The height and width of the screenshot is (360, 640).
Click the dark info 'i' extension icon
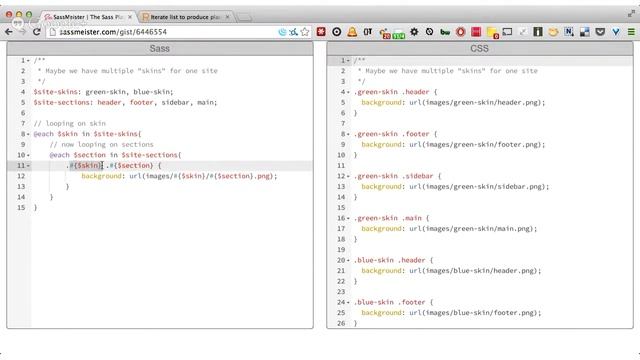coord(538,32)
